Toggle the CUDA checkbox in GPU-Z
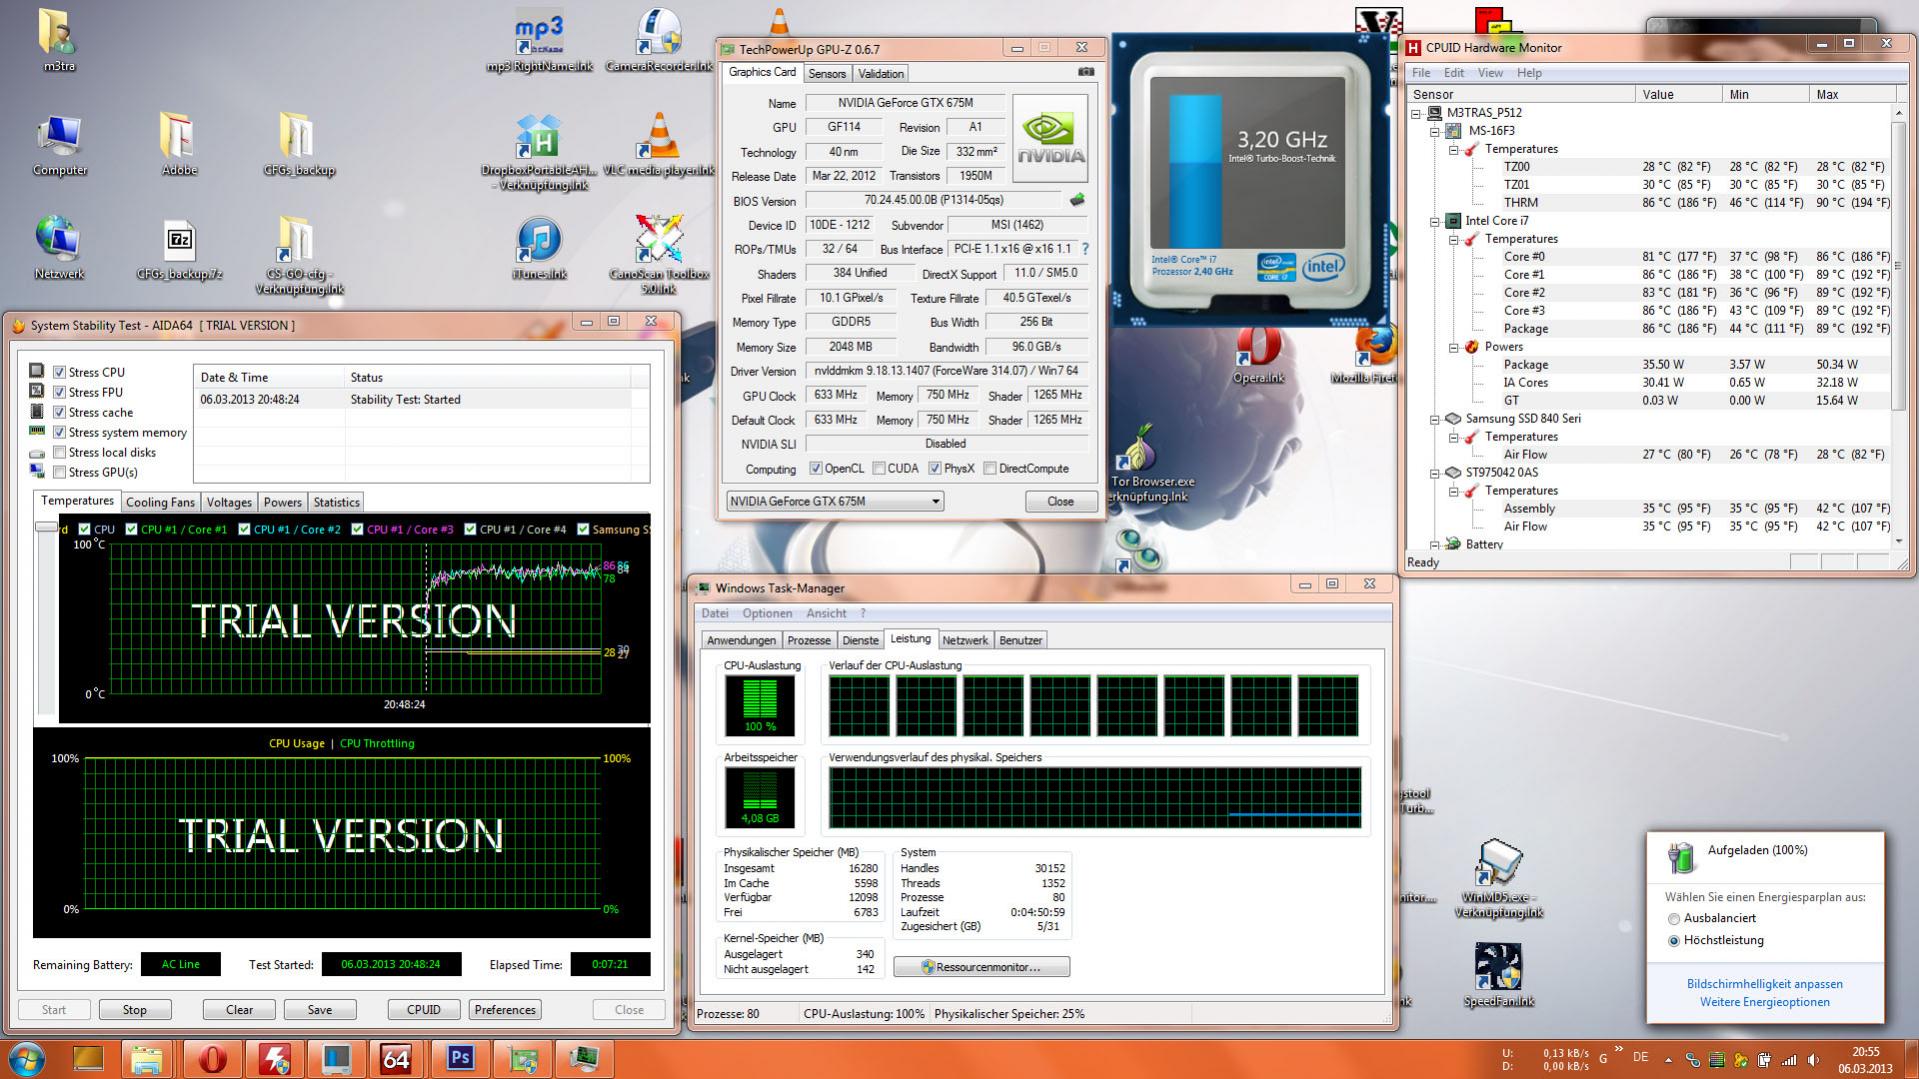The height and width of the screenshot is (1079, 1919). point(879,468)
